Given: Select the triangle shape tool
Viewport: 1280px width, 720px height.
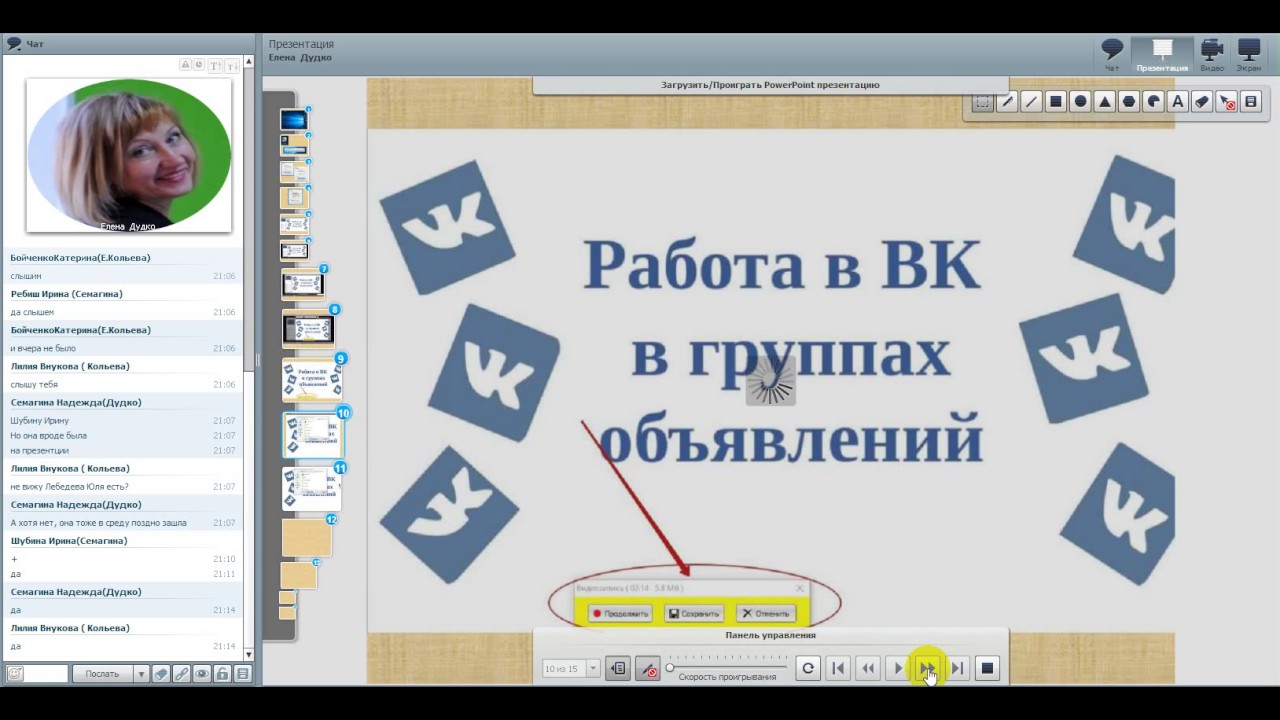Looking at the screenshot, I should coord(1104,102).
